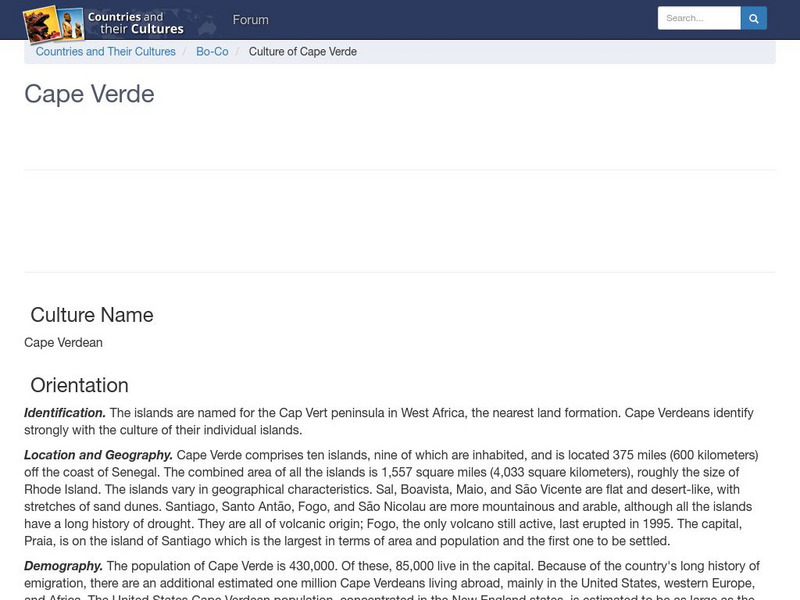
Task: Focus the Search input field
Action: (x=699, y=18)
